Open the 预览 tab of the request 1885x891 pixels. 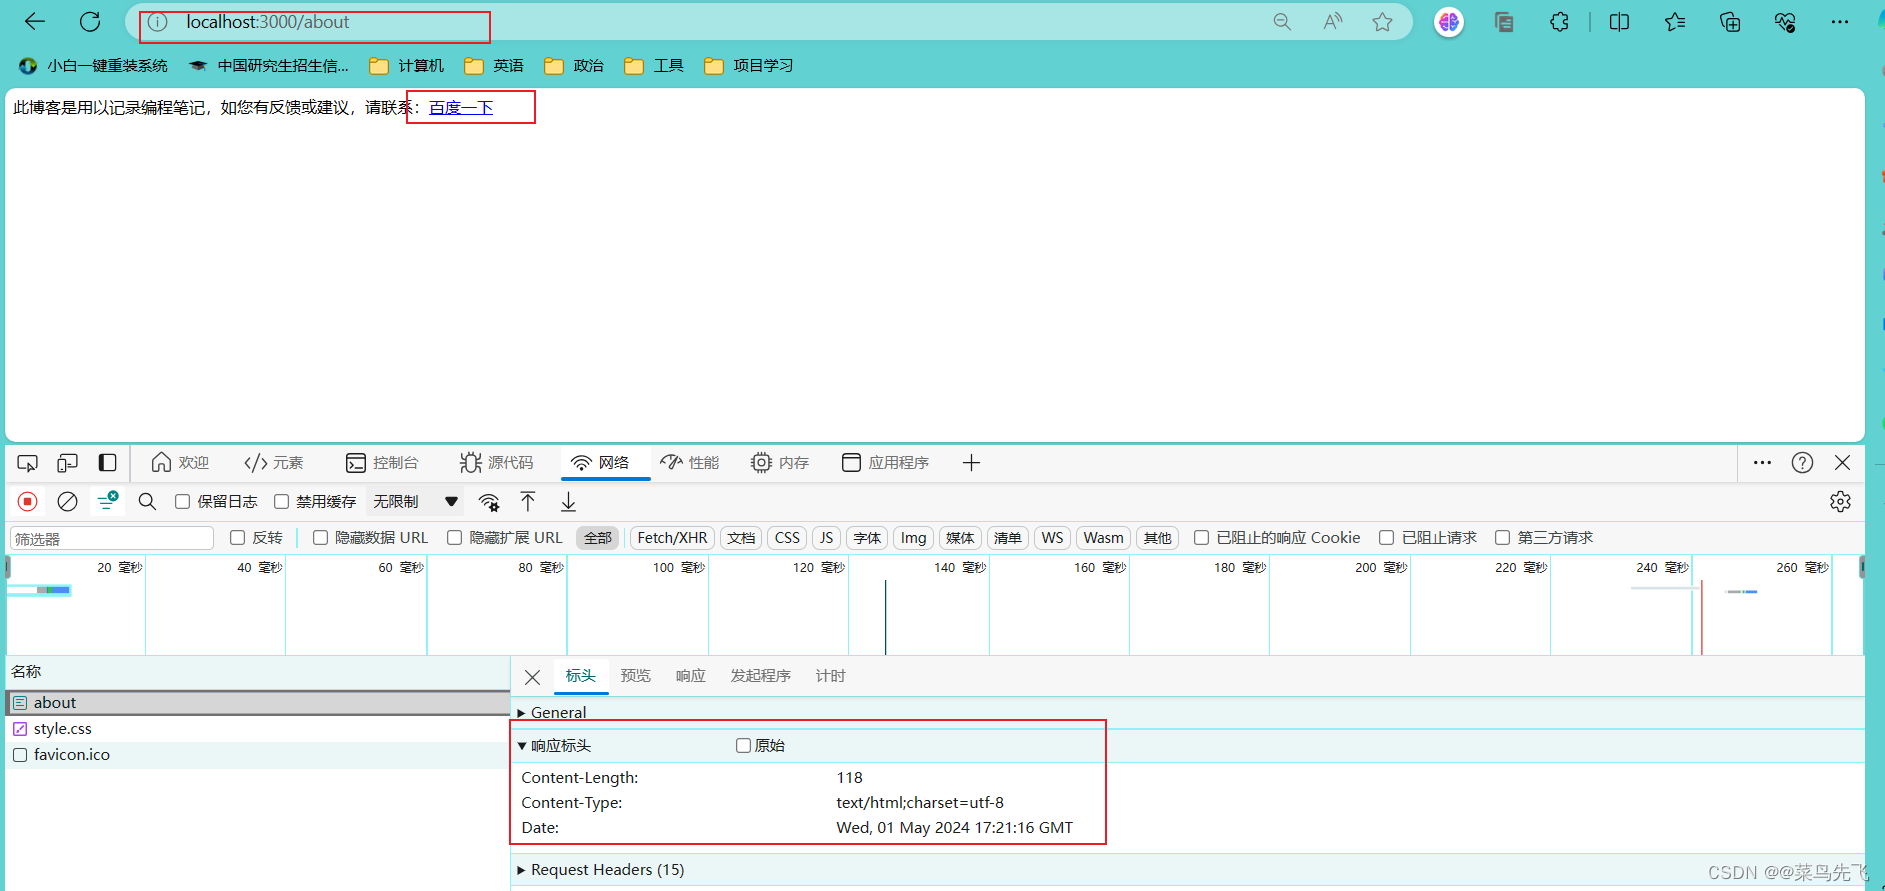(636, 676)
